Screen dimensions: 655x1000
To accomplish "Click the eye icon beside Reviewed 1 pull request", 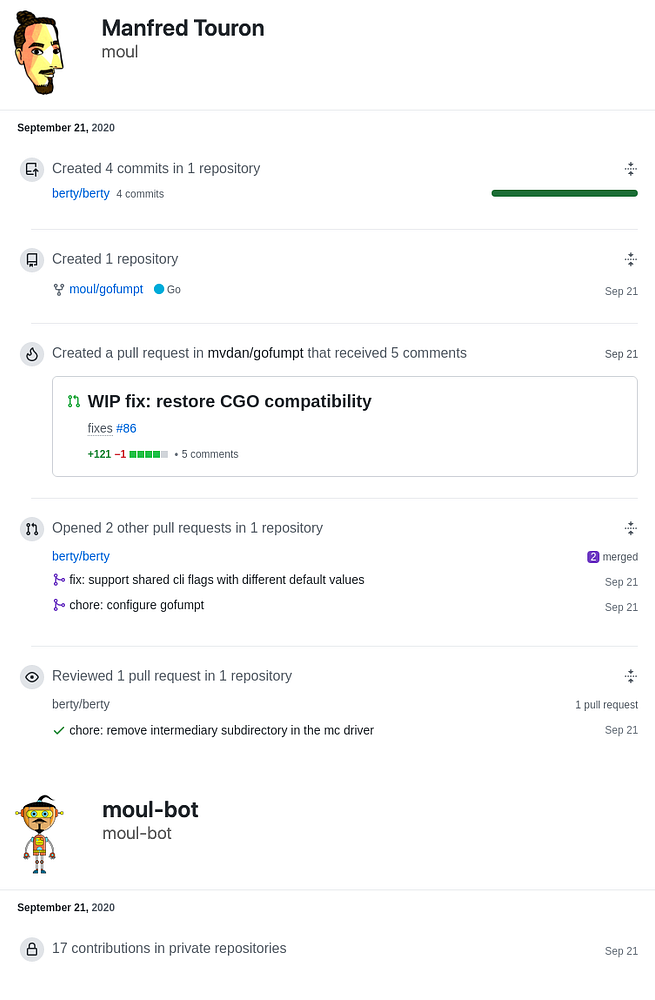I will pyautogui.click(x=32, y=677).
